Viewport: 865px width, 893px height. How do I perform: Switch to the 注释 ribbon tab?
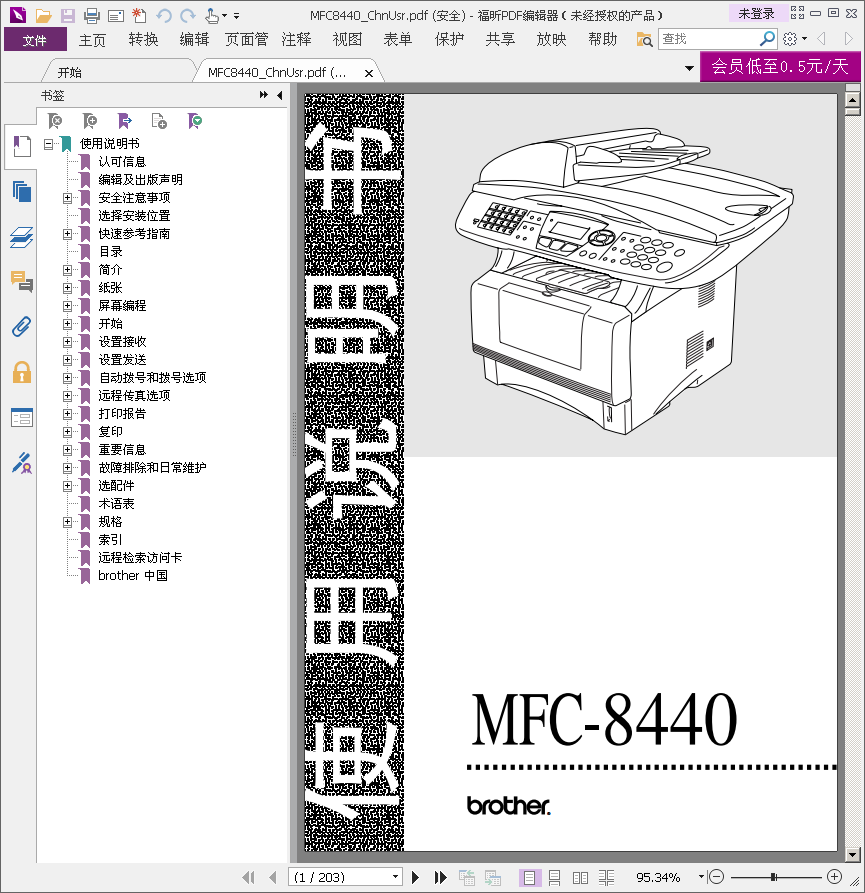click(x=296, y=40)
